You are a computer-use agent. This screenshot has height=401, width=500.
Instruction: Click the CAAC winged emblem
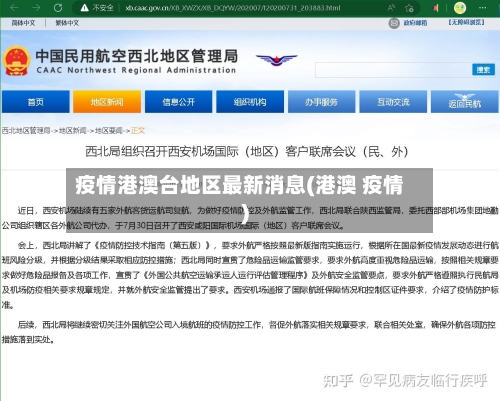click(276, 60)
